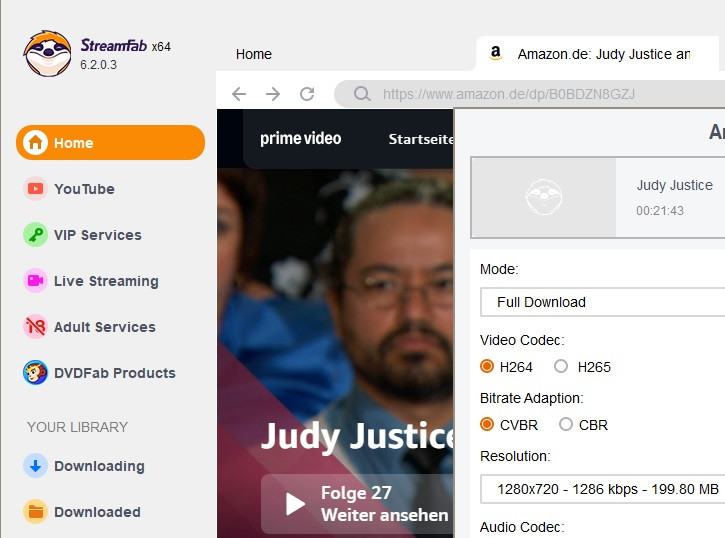Viewport: 725px width, 538px height.
Task: Open the Mode Full Download dropdown
Action: pos(602,302)
